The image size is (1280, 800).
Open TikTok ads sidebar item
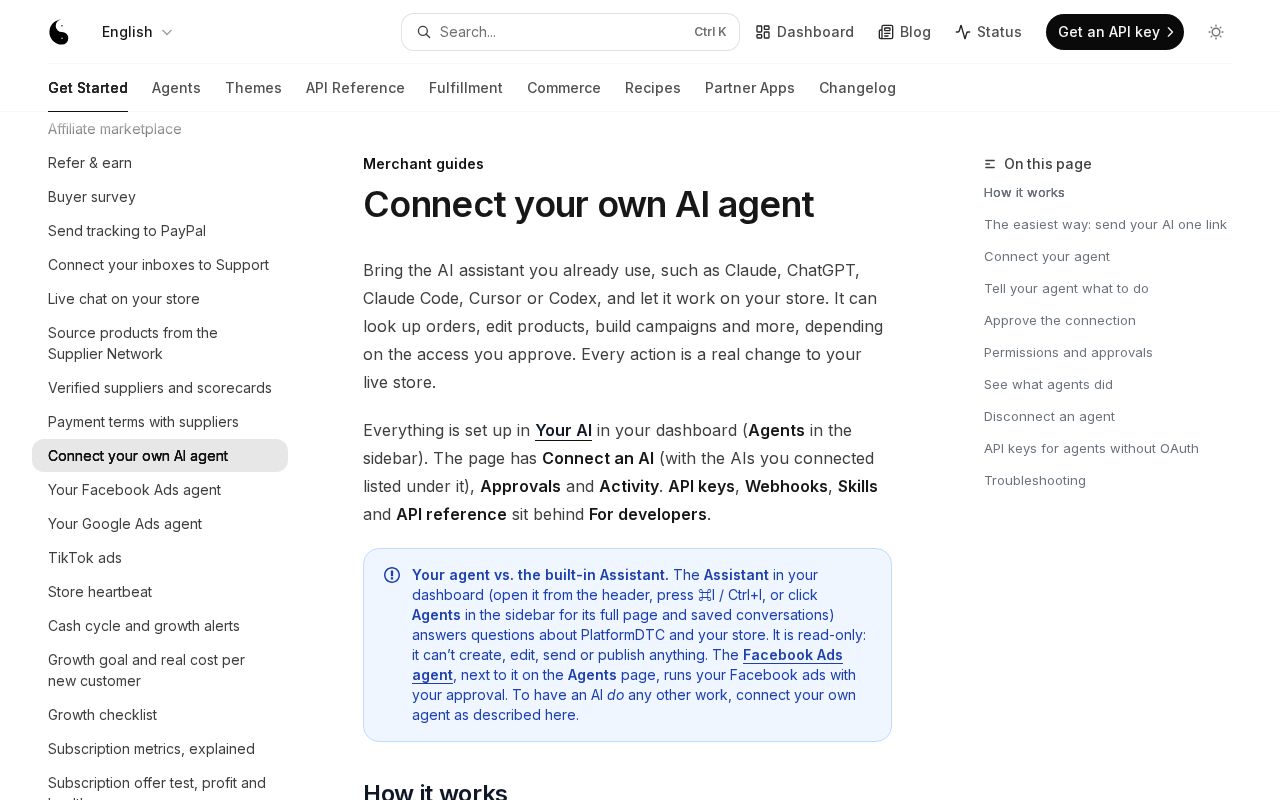(160, 558)
